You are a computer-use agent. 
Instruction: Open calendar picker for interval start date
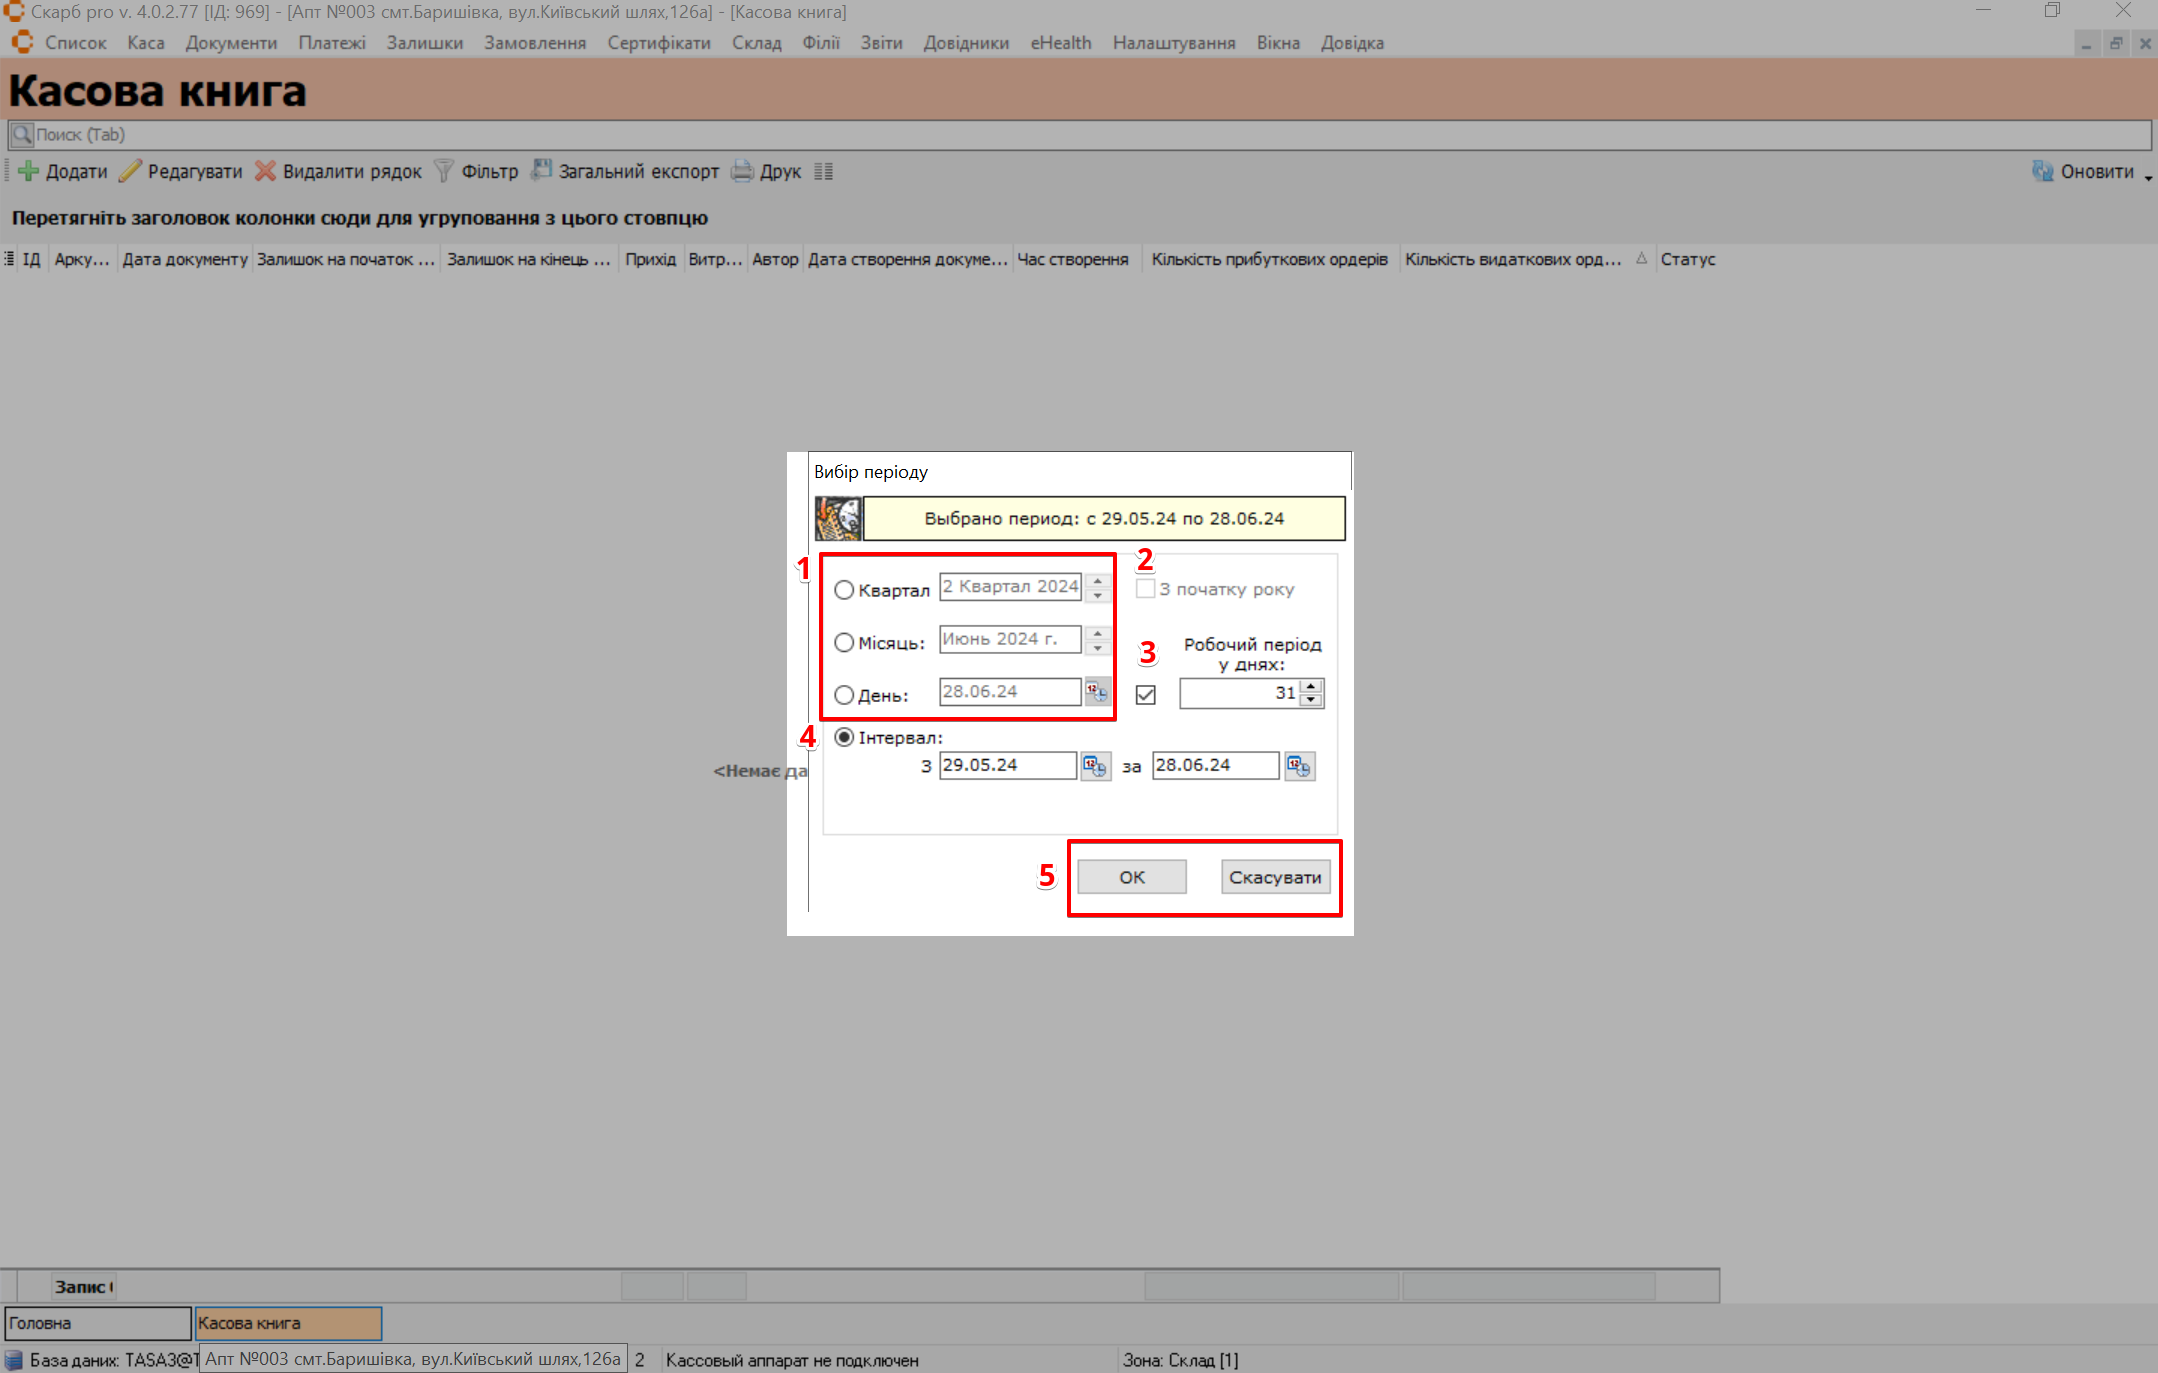pos(1095,766)
